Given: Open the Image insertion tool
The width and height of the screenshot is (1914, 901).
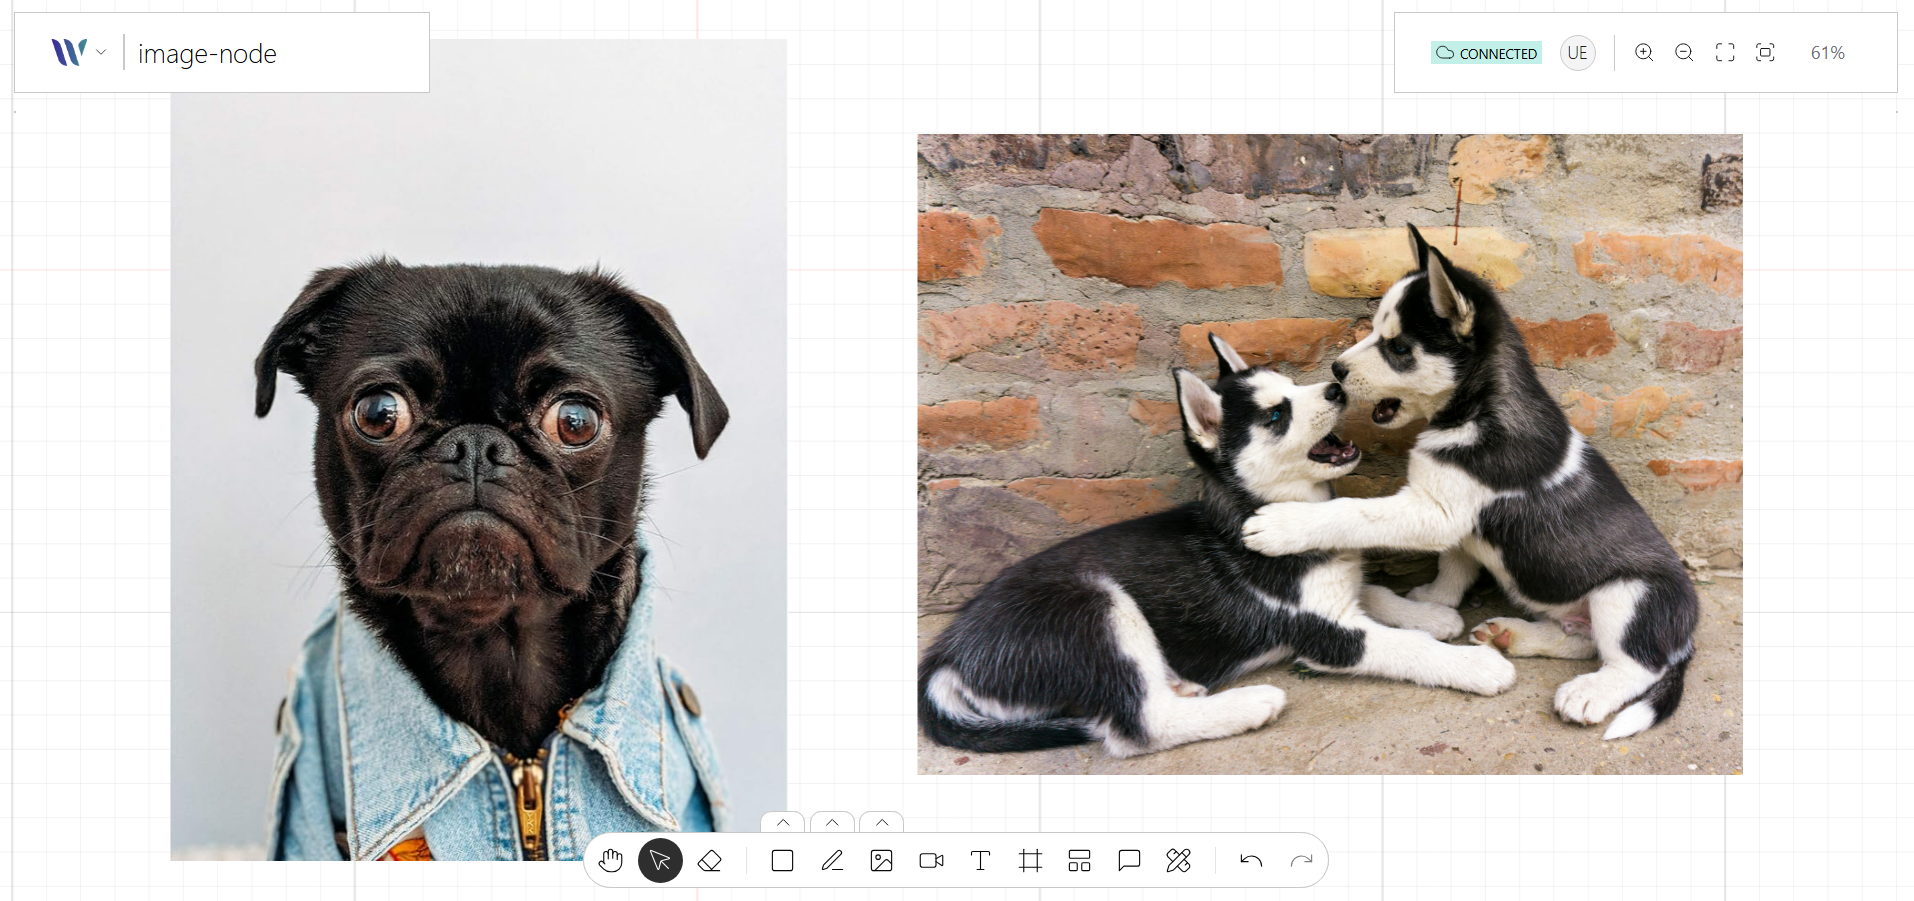Looking at the screenshot, I should (881, 860).
